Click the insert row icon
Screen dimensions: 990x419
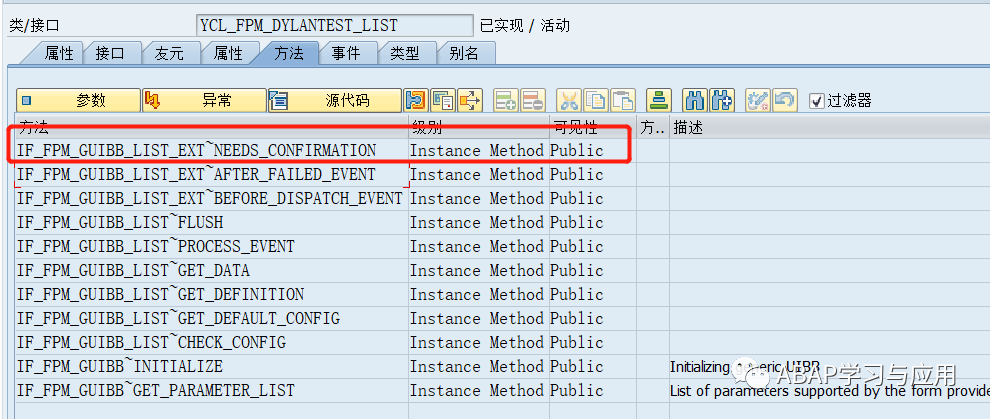[506, 100]
